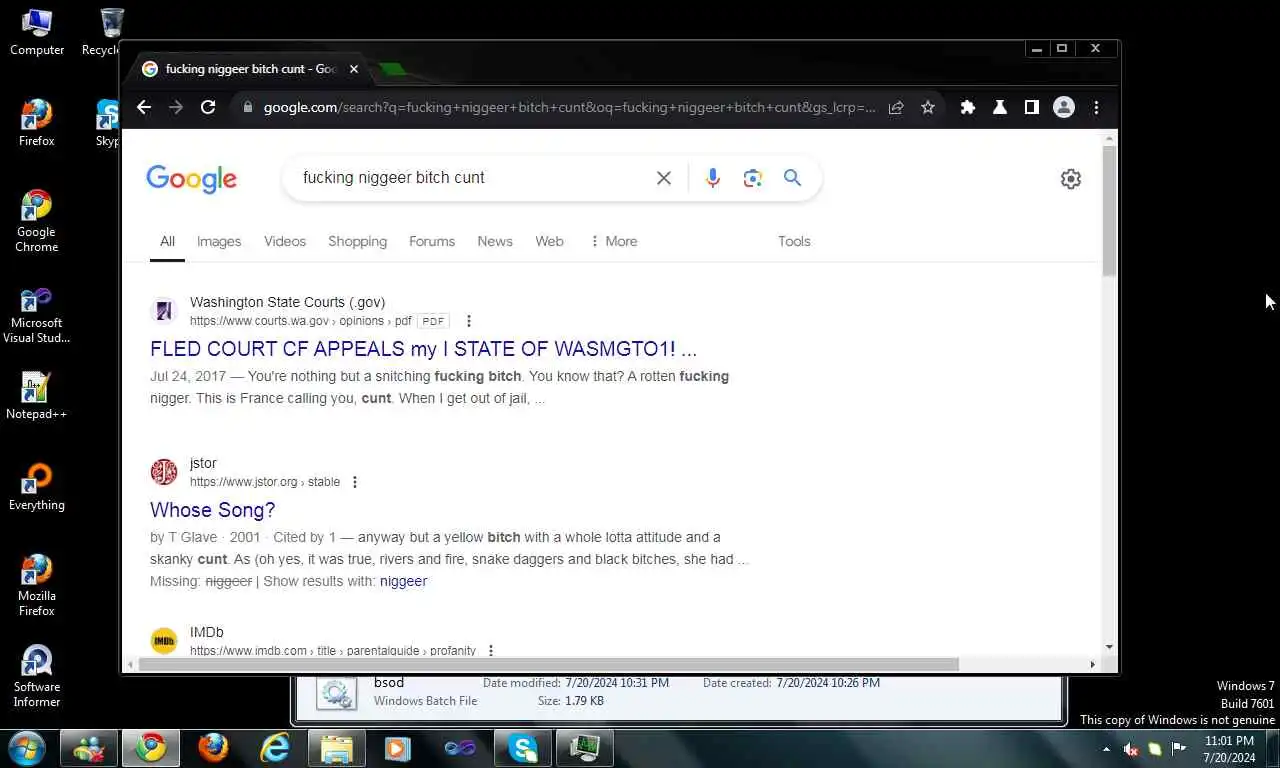
Task: Click the Washington State Courts favicon
Action: pyautogui.click(x=164, y=311)
